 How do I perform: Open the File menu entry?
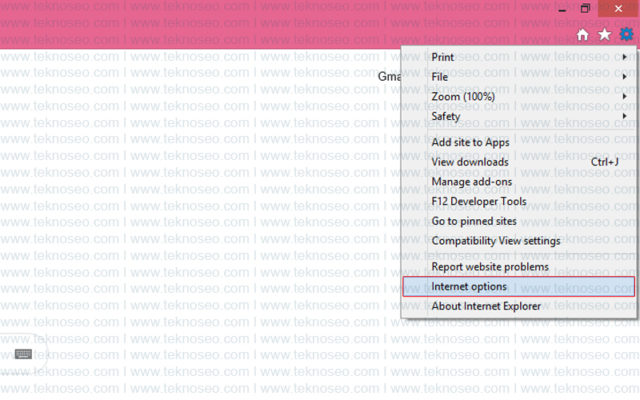[x=518, y=77]
